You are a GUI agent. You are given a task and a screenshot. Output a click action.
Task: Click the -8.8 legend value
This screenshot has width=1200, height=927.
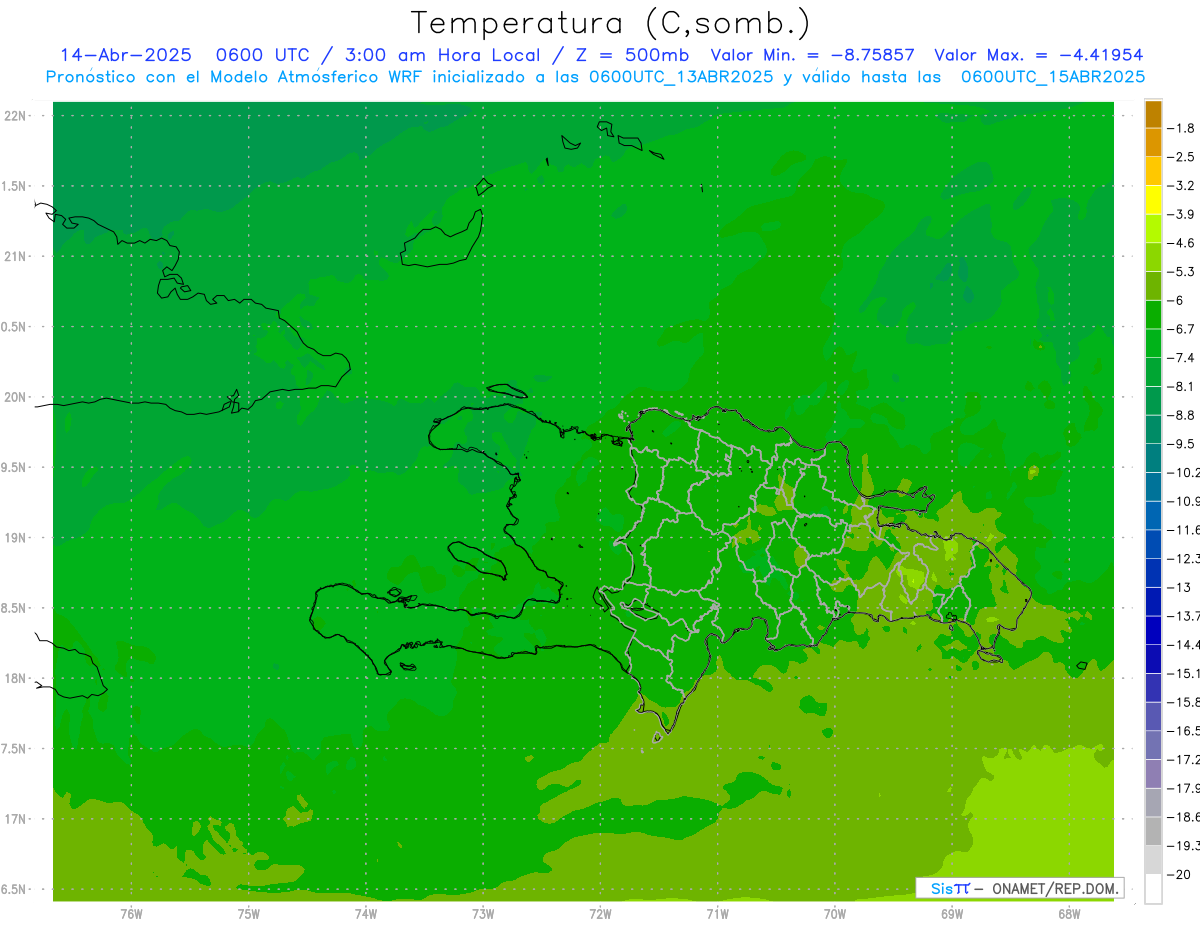point(1183,415)
